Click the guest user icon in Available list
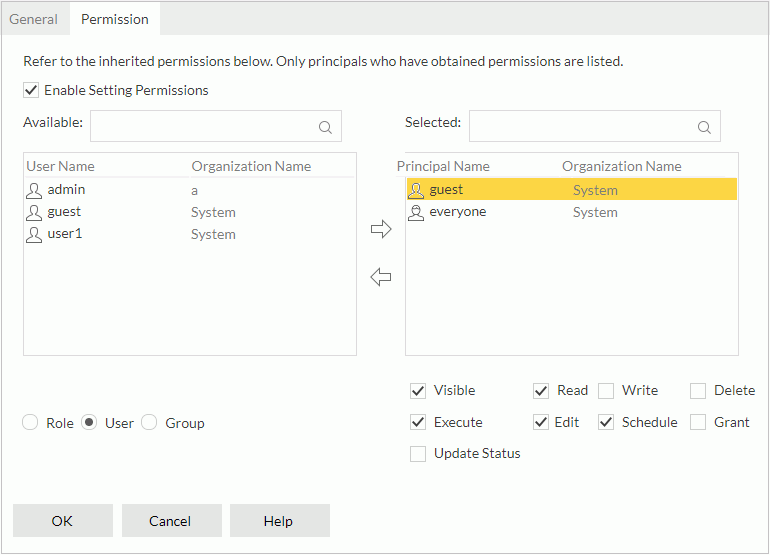The image size is (770, 555). (x=34, y=213)
